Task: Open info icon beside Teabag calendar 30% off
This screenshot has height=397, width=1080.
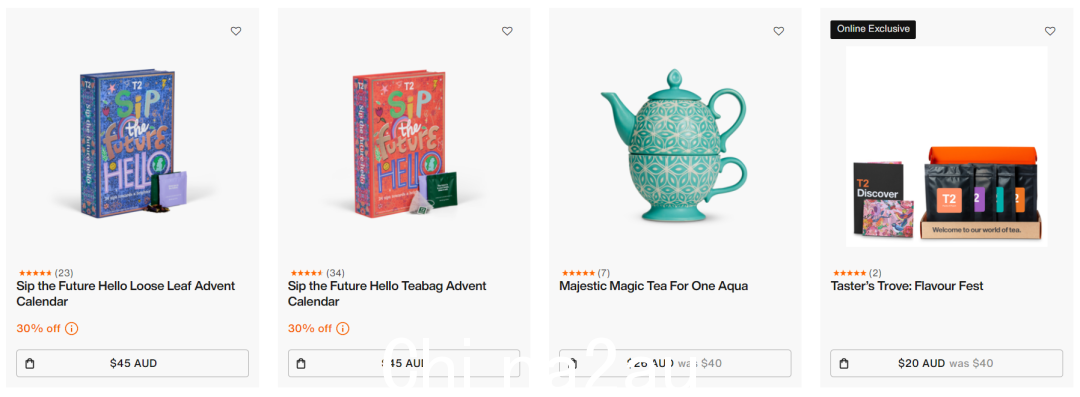Action: click(343, 328)
